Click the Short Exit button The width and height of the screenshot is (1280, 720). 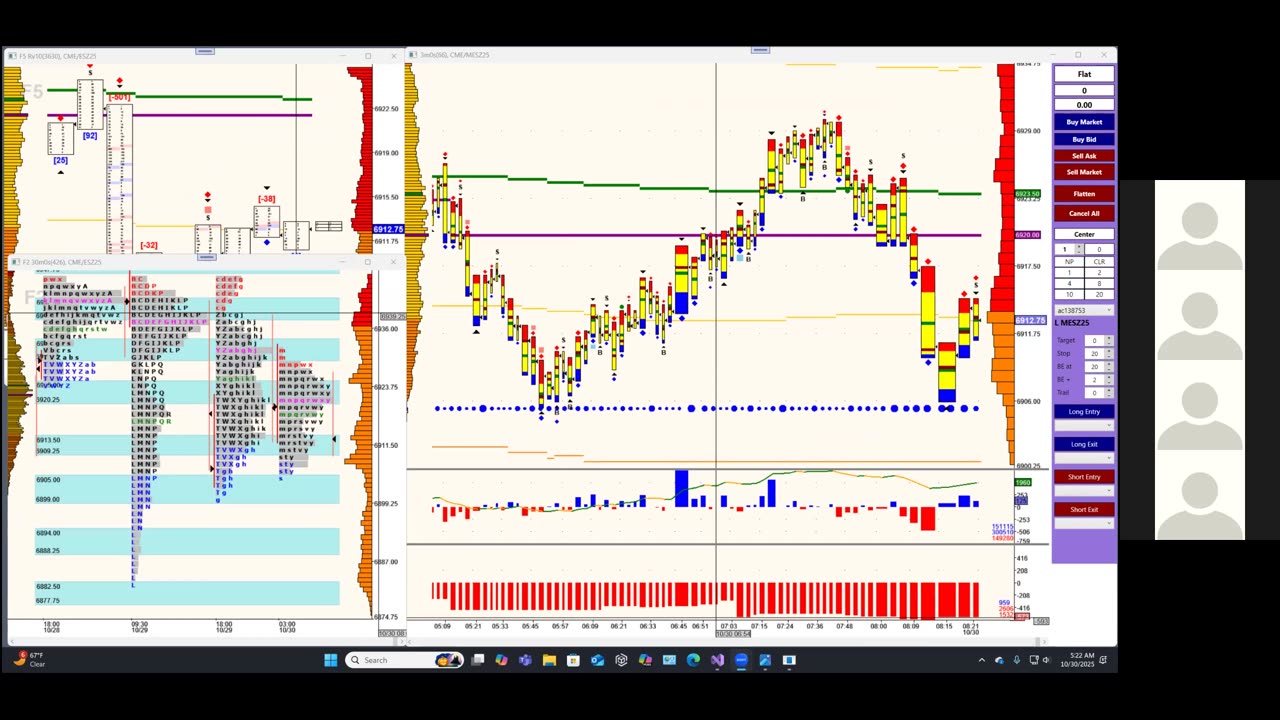1084,509
